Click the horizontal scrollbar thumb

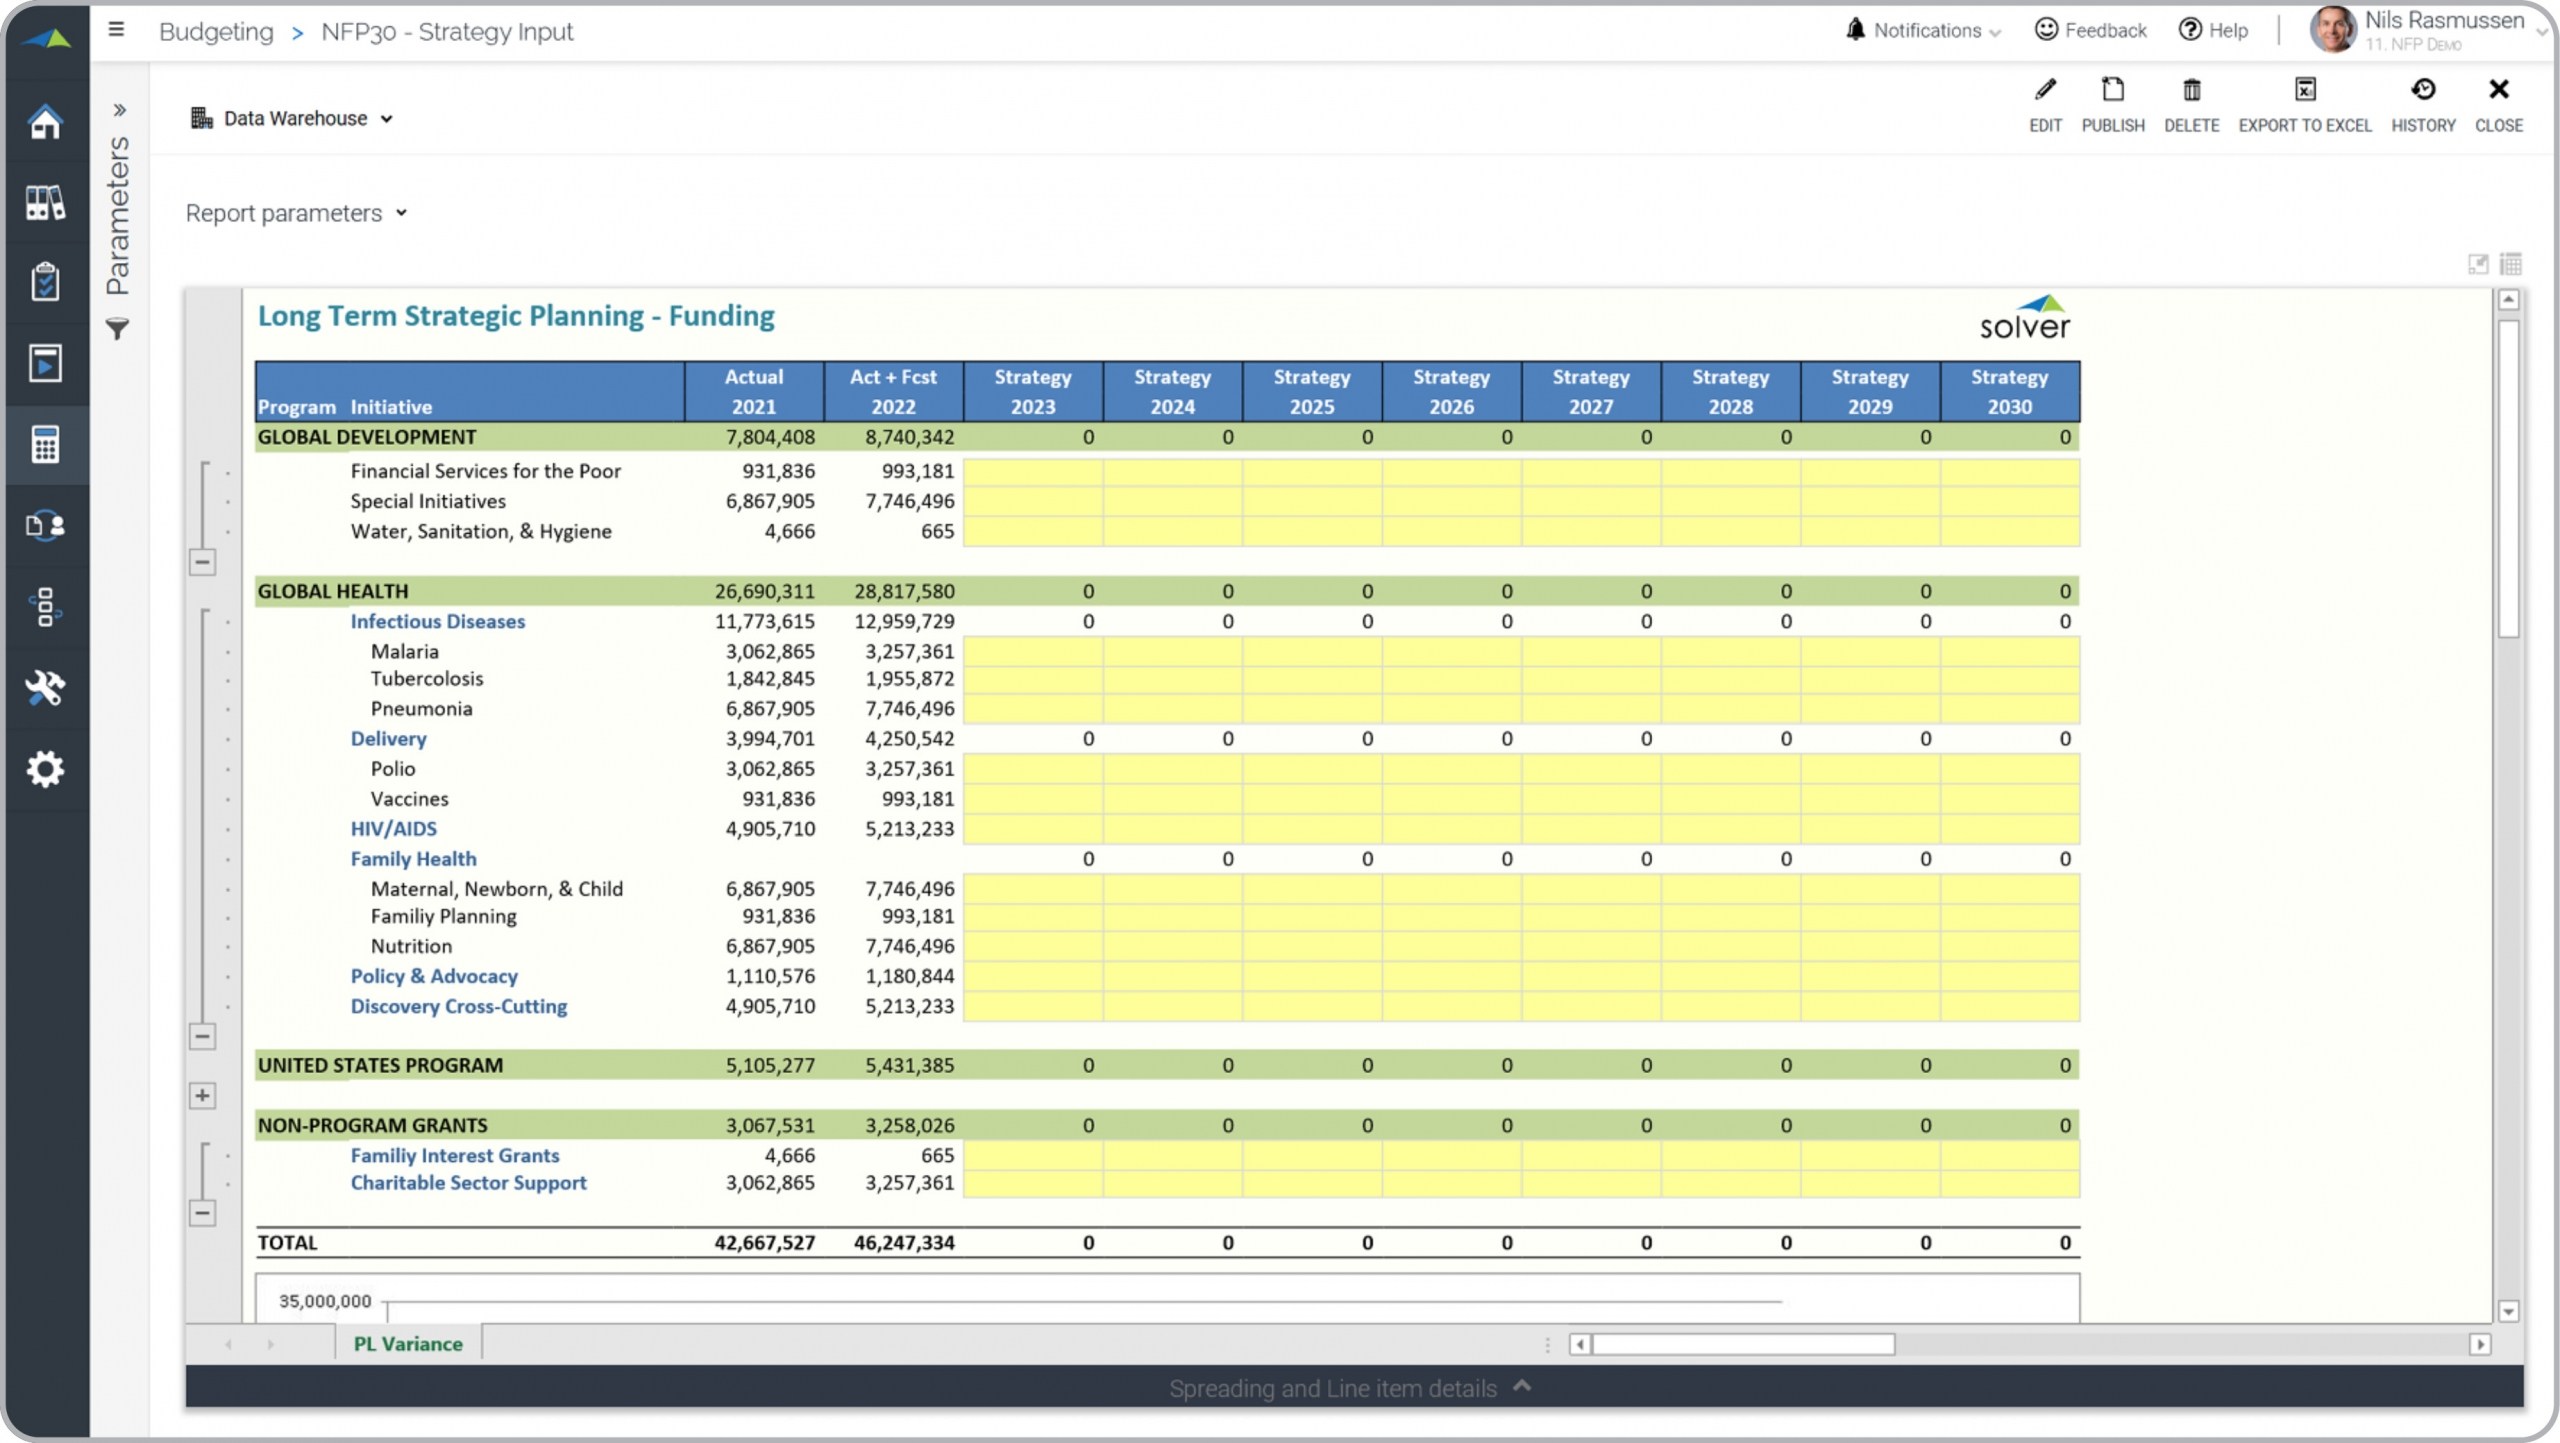pos(1742,1344)
